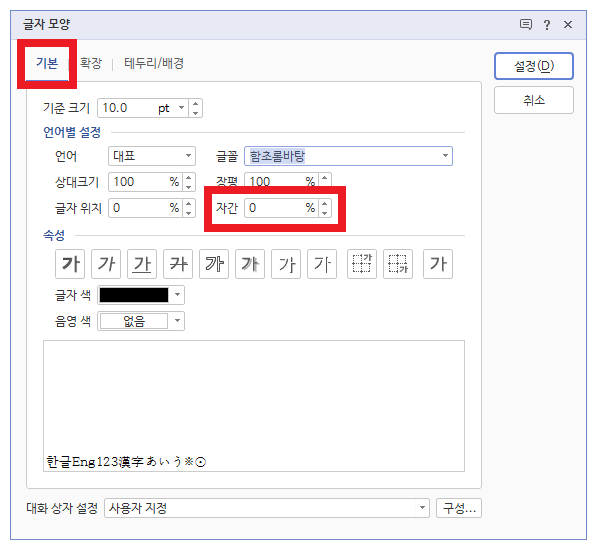Image resolution: width=599 pixels, height=553 pixels.
Task: Increase 상대크기 with the up arrow
Action: tap(188, 178)
